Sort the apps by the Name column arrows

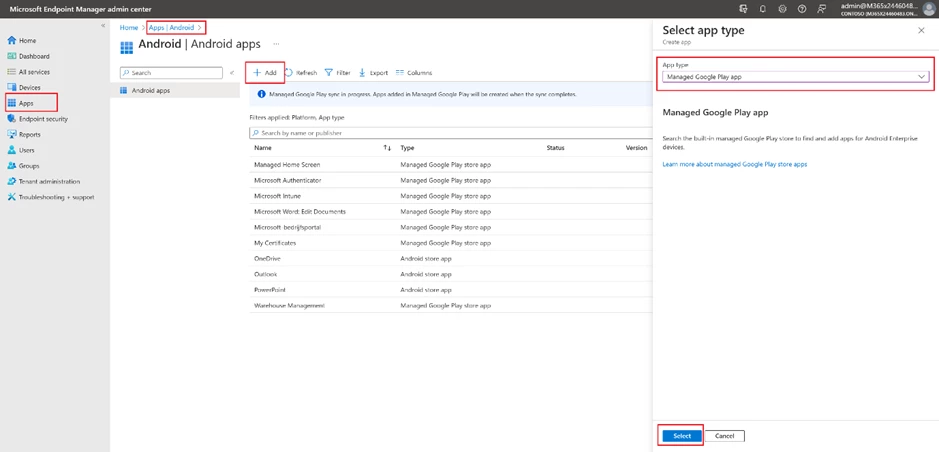click(x=387, y=148)
